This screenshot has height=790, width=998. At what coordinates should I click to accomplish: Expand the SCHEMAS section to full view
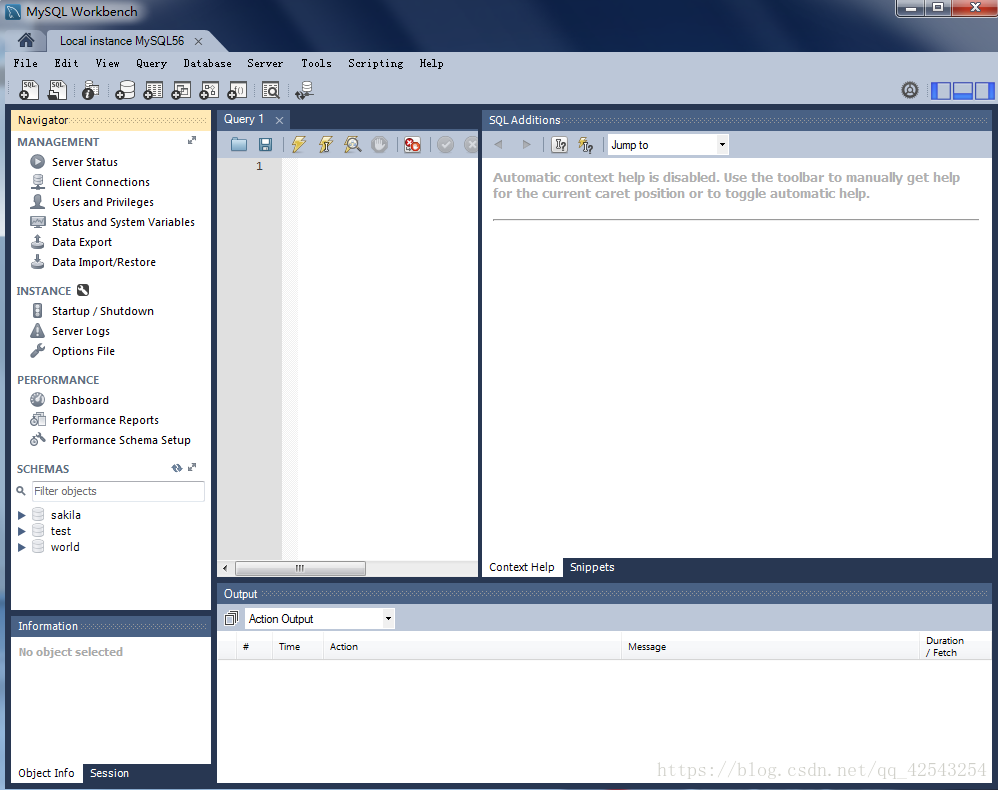click(x=192, y=467)
